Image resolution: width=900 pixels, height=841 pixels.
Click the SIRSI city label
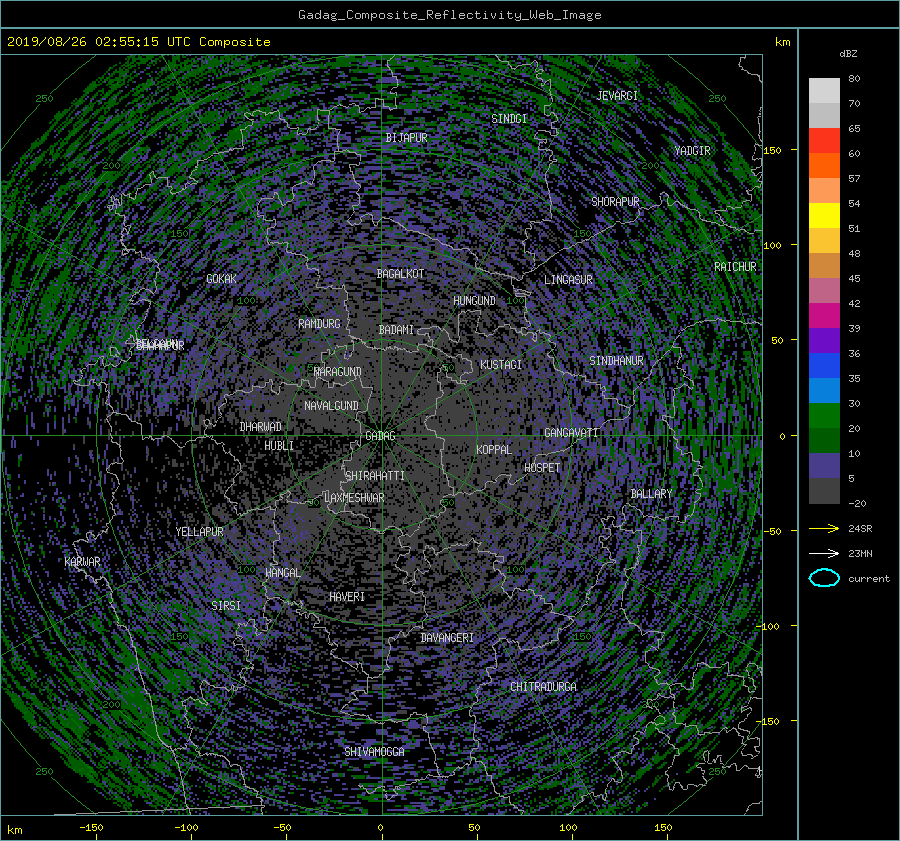(x=226, y=606)
